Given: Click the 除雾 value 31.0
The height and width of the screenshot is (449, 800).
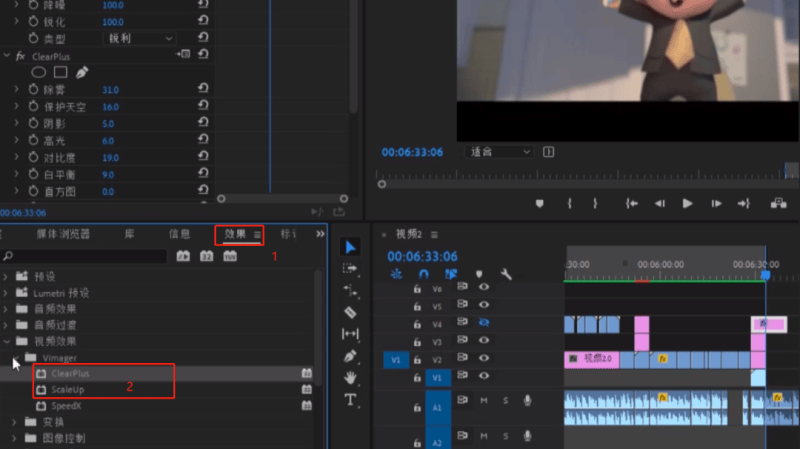Looking at the screenshot, I should [x=110, y=90].
